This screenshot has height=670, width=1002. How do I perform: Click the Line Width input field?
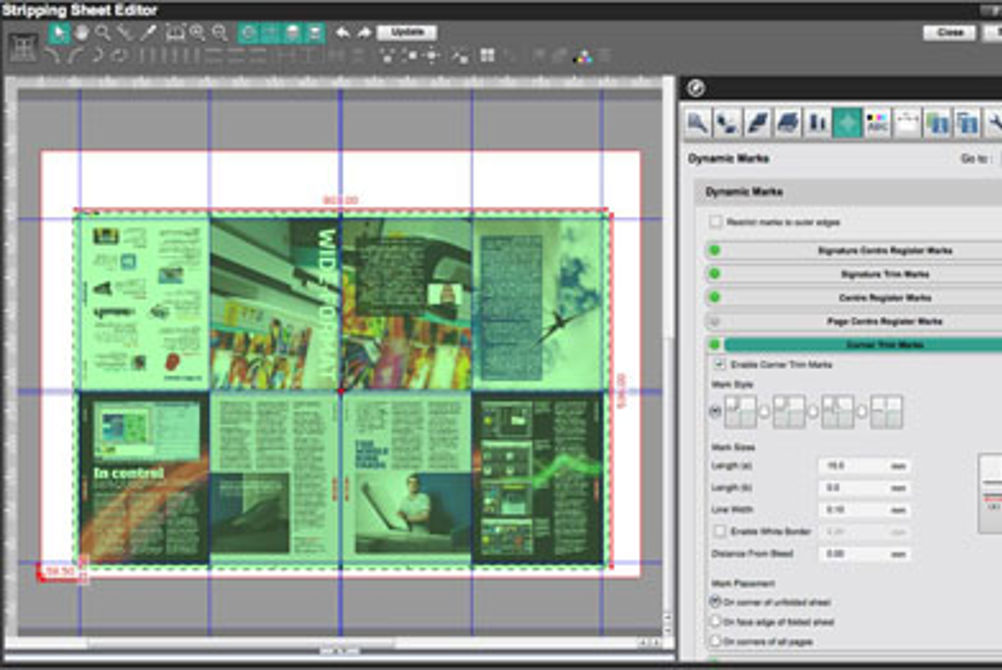(863, 510)
